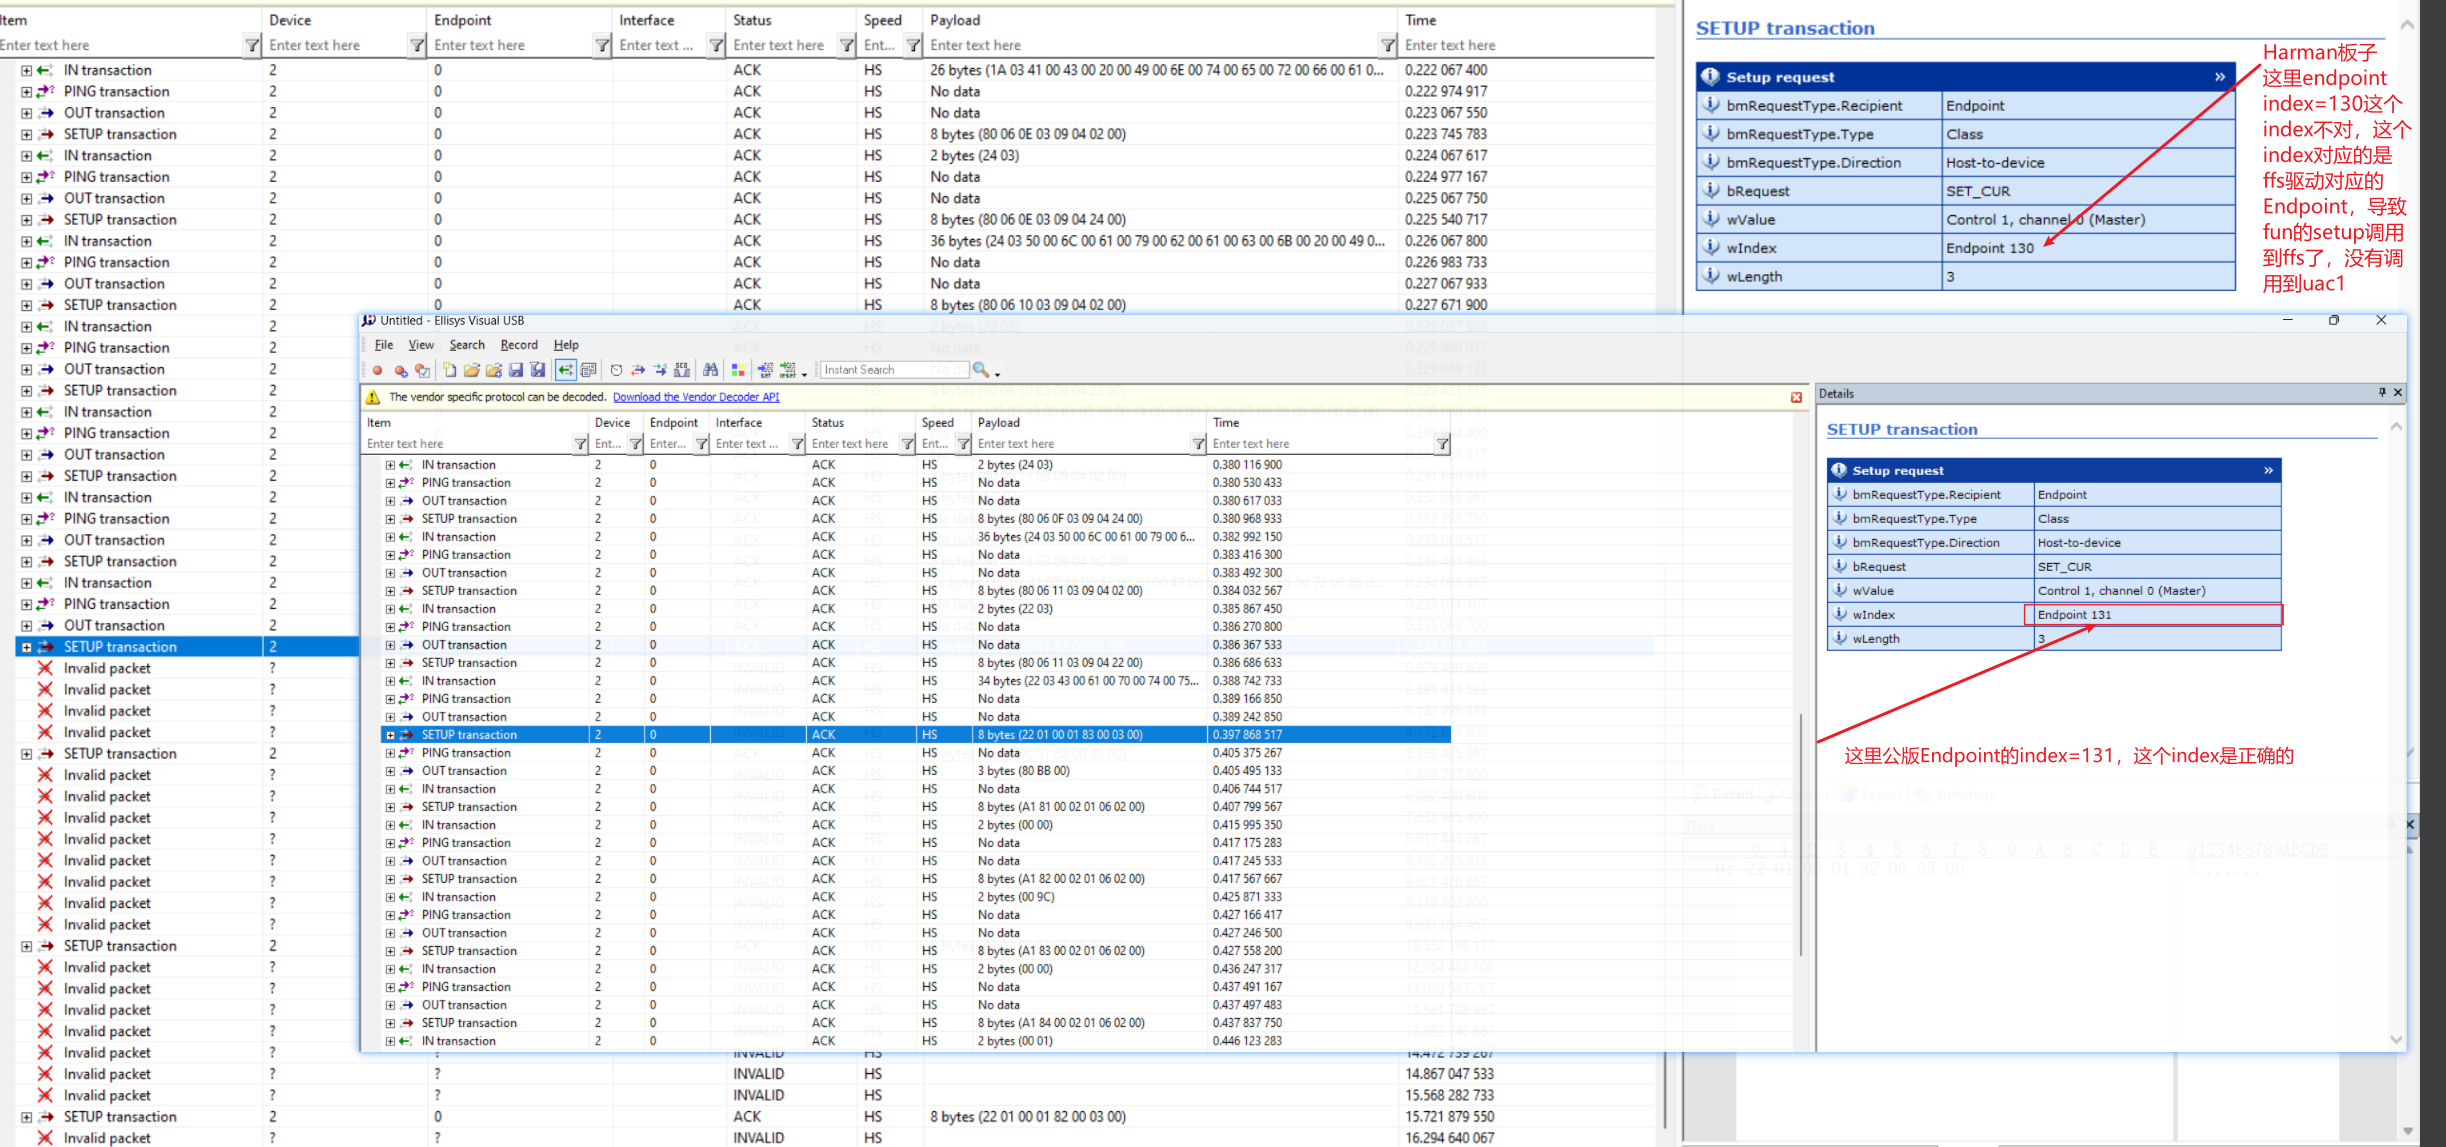This screenshot has height=1147, width=2446.
Task: Expand background IN transaction at 0.222 067 400
Action: click(x=27, y=70)
